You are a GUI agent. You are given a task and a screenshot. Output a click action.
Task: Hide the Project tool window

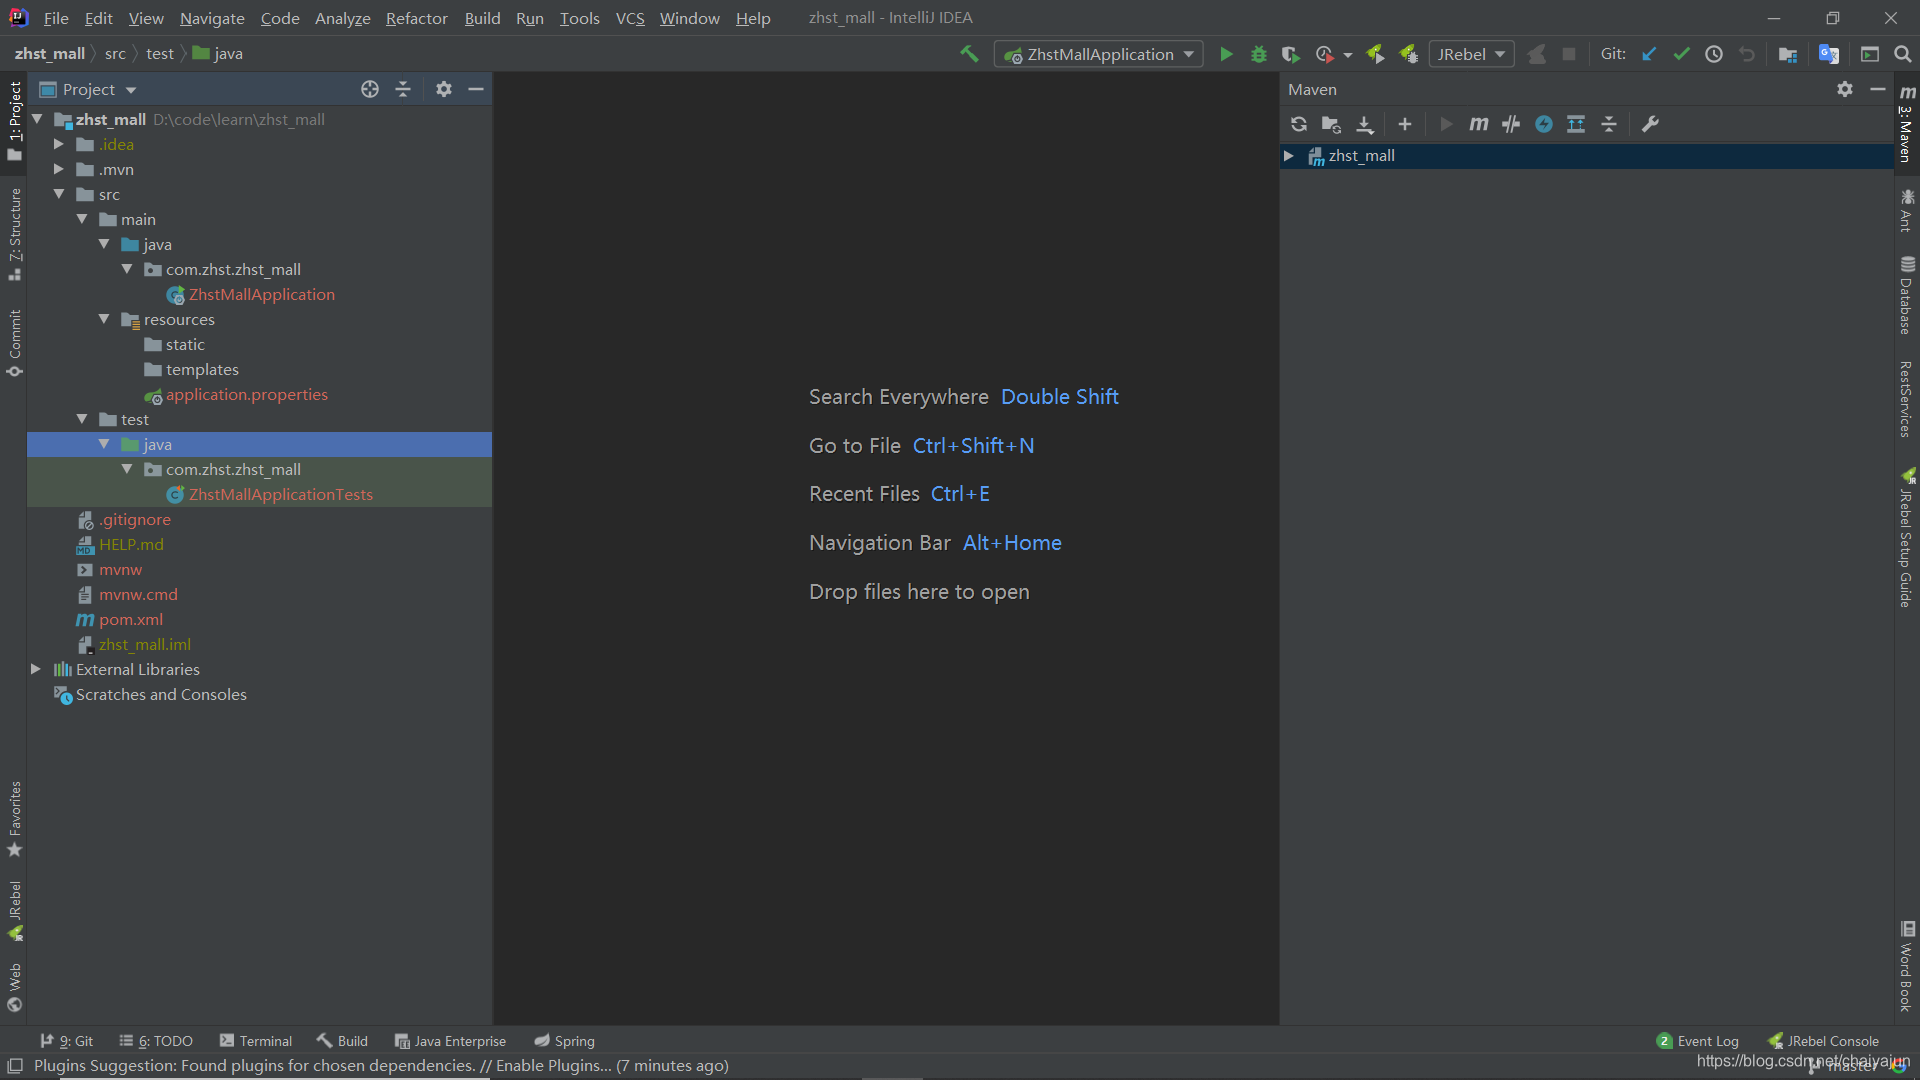(x=476, y=89)
